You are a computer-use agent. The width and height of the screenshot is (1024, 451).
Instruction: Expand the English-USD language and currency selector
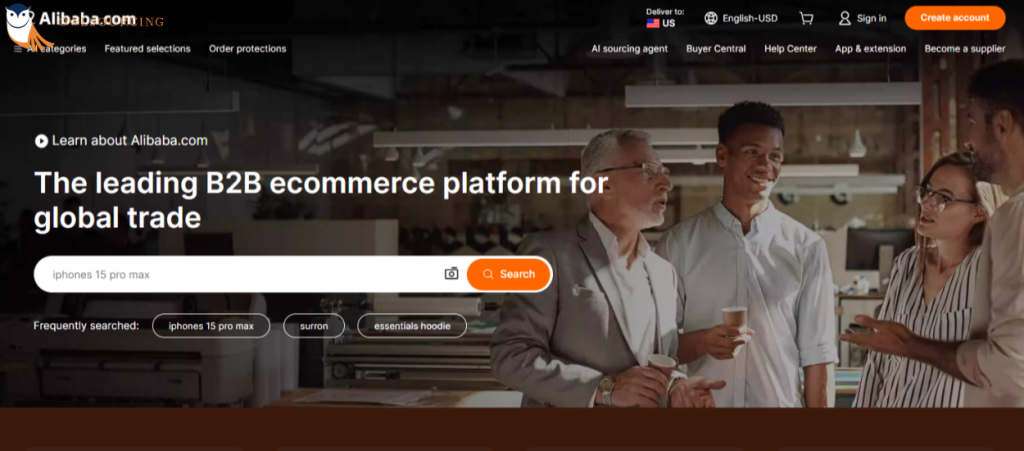[x=741, y=18]
